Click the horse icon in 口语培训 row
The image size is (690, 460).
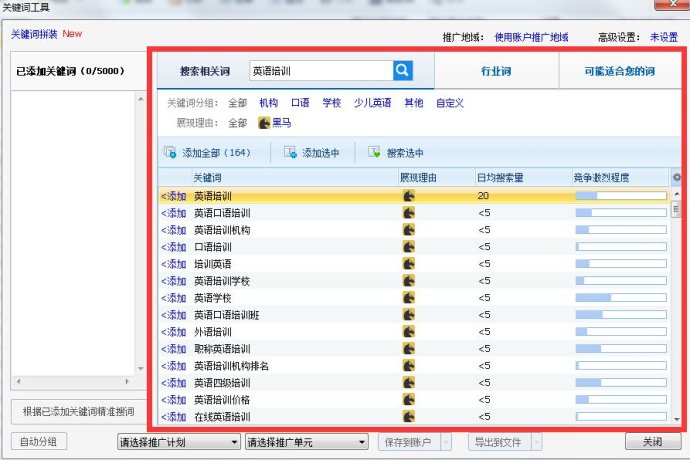[408, 247]
